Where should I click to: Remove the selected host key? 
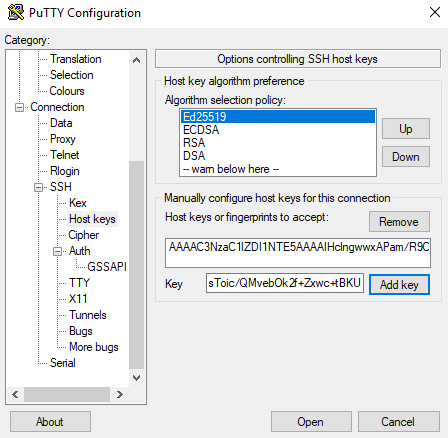(399, 222)
